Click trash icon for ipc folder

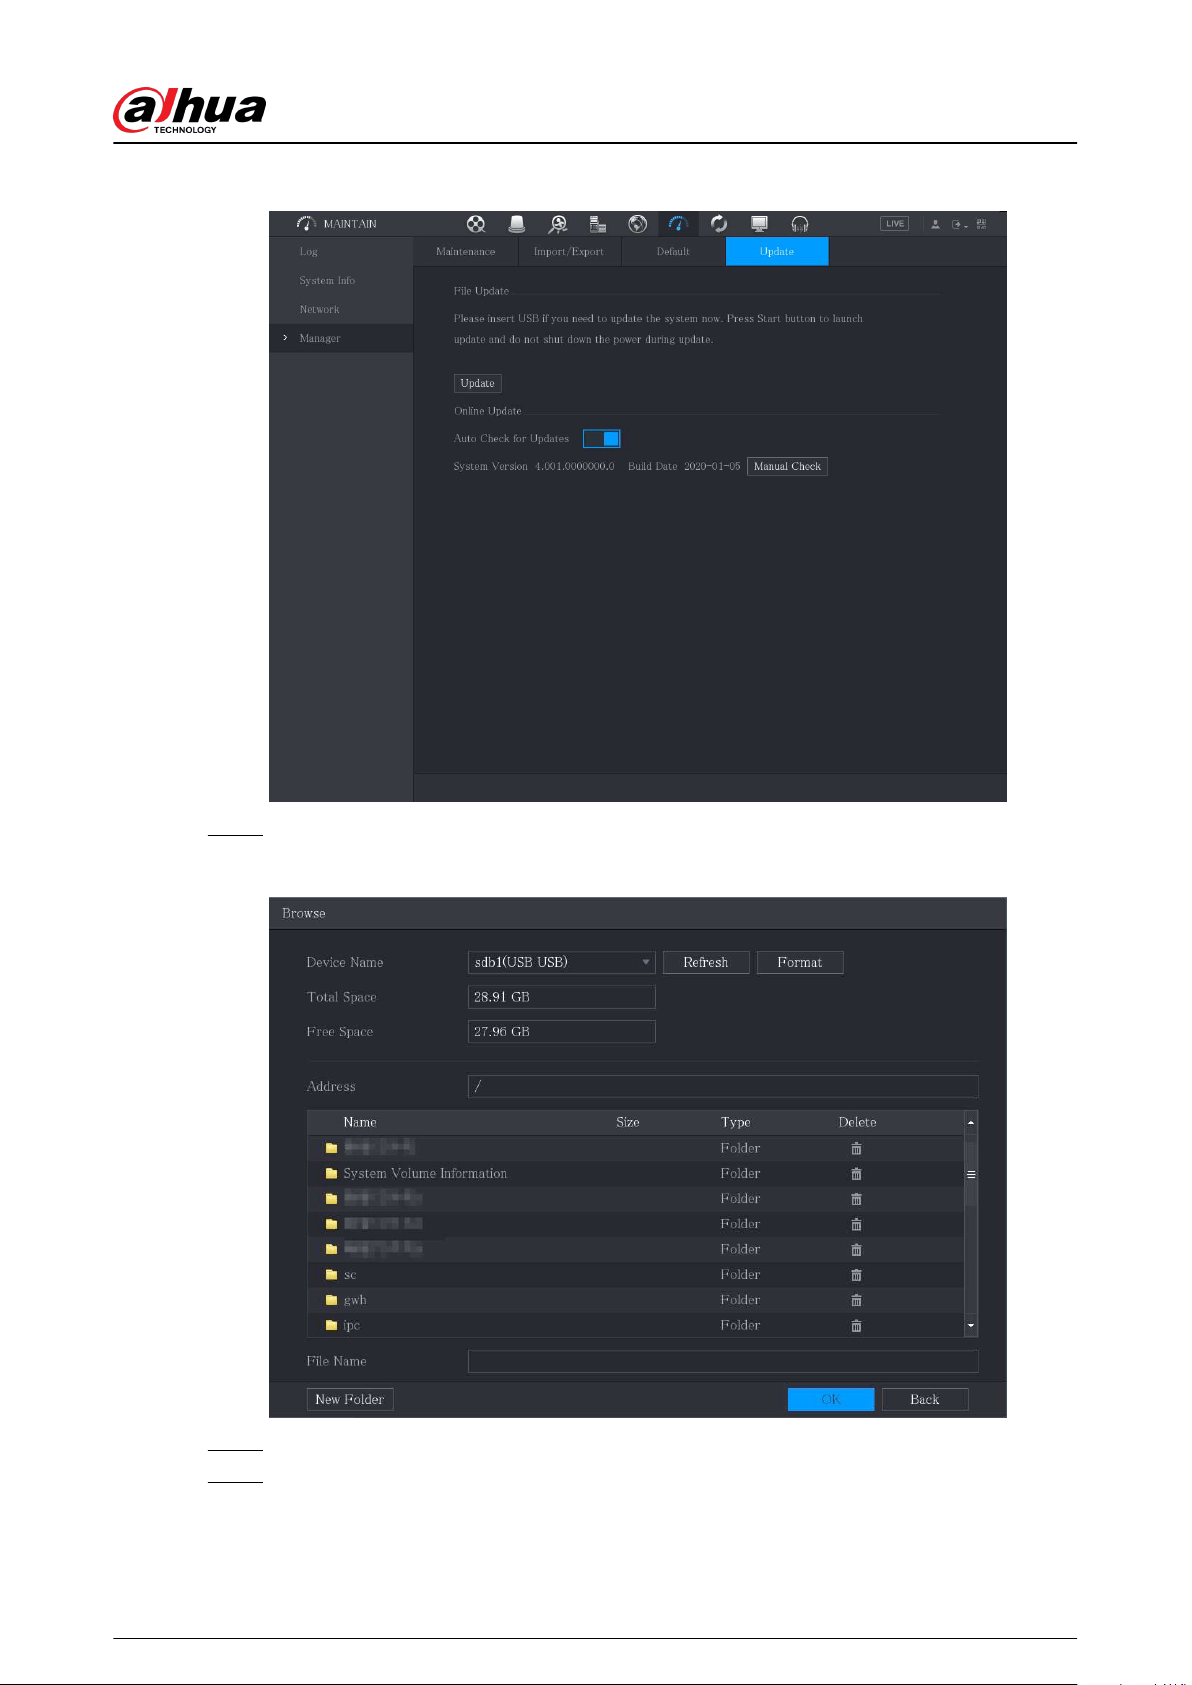[856, 1326]
